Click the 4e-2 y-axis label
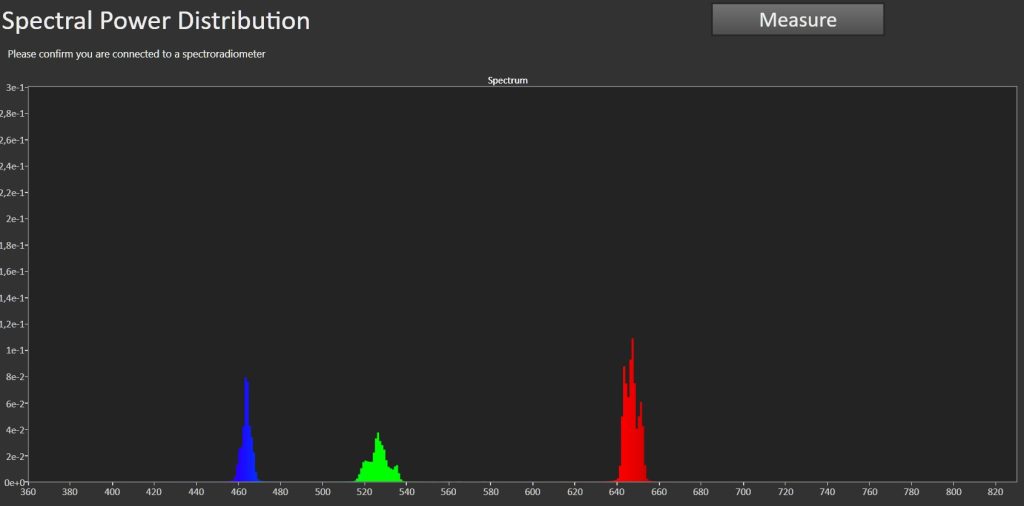The image size is (1024, 506). pyautogui.click(x=13, y=430)
